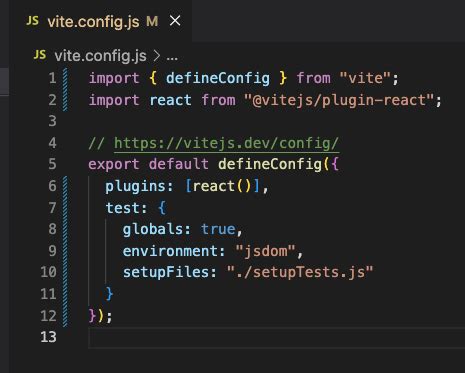The image size is (465, 373).
Task: Close the vite.config.js editor tab
Action: [175, 21]
